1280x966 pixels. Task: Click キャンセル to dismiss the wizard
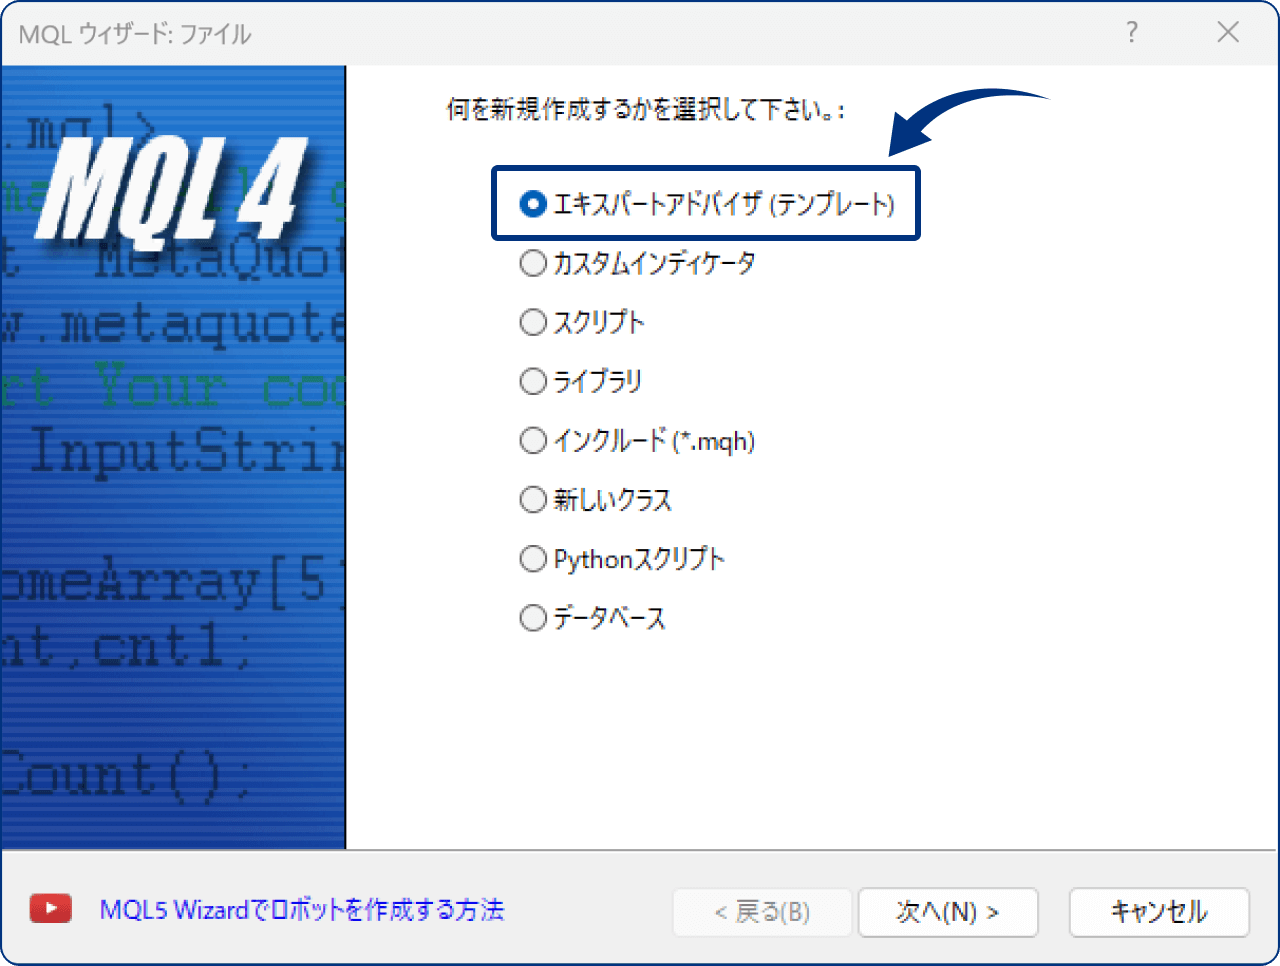(1159, 911)
